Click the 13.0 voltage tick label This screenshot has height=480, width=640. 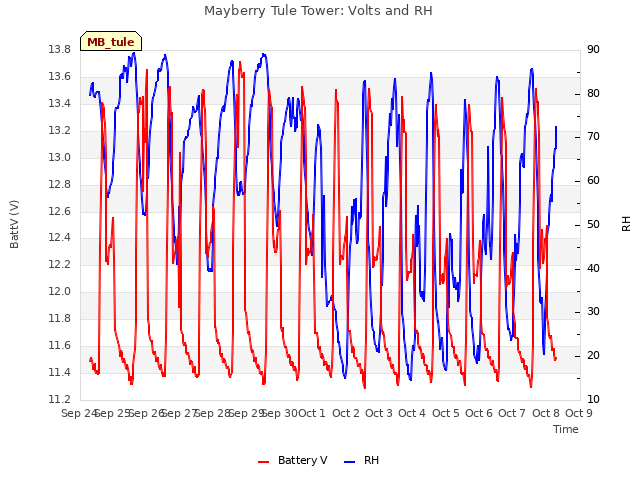[x=60, y=158]
